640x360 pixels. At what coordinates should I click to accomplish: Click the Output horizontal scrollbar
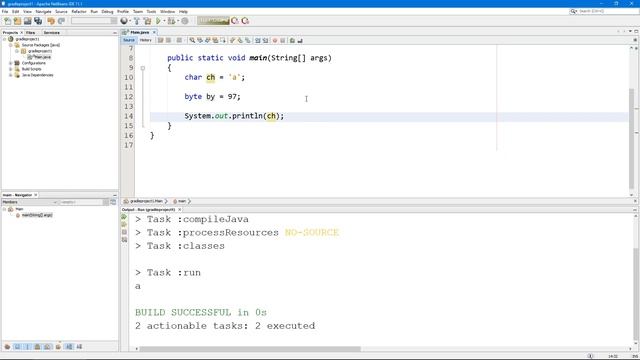250,349
